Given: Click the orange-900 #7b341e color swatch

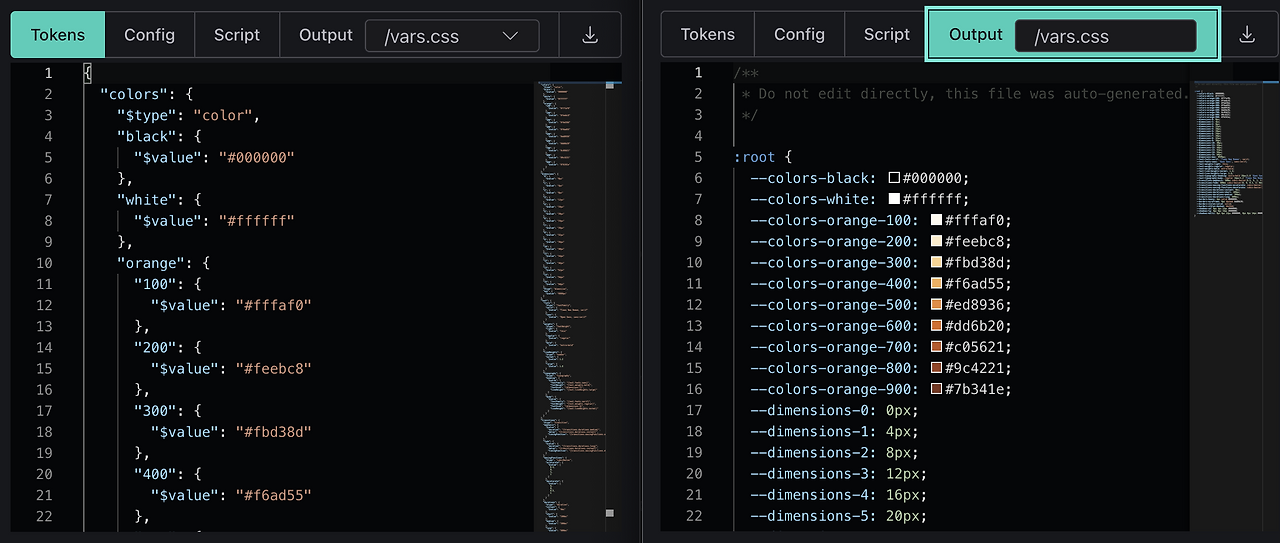Looking at the screenshot, I should click(x=936, y=389).
